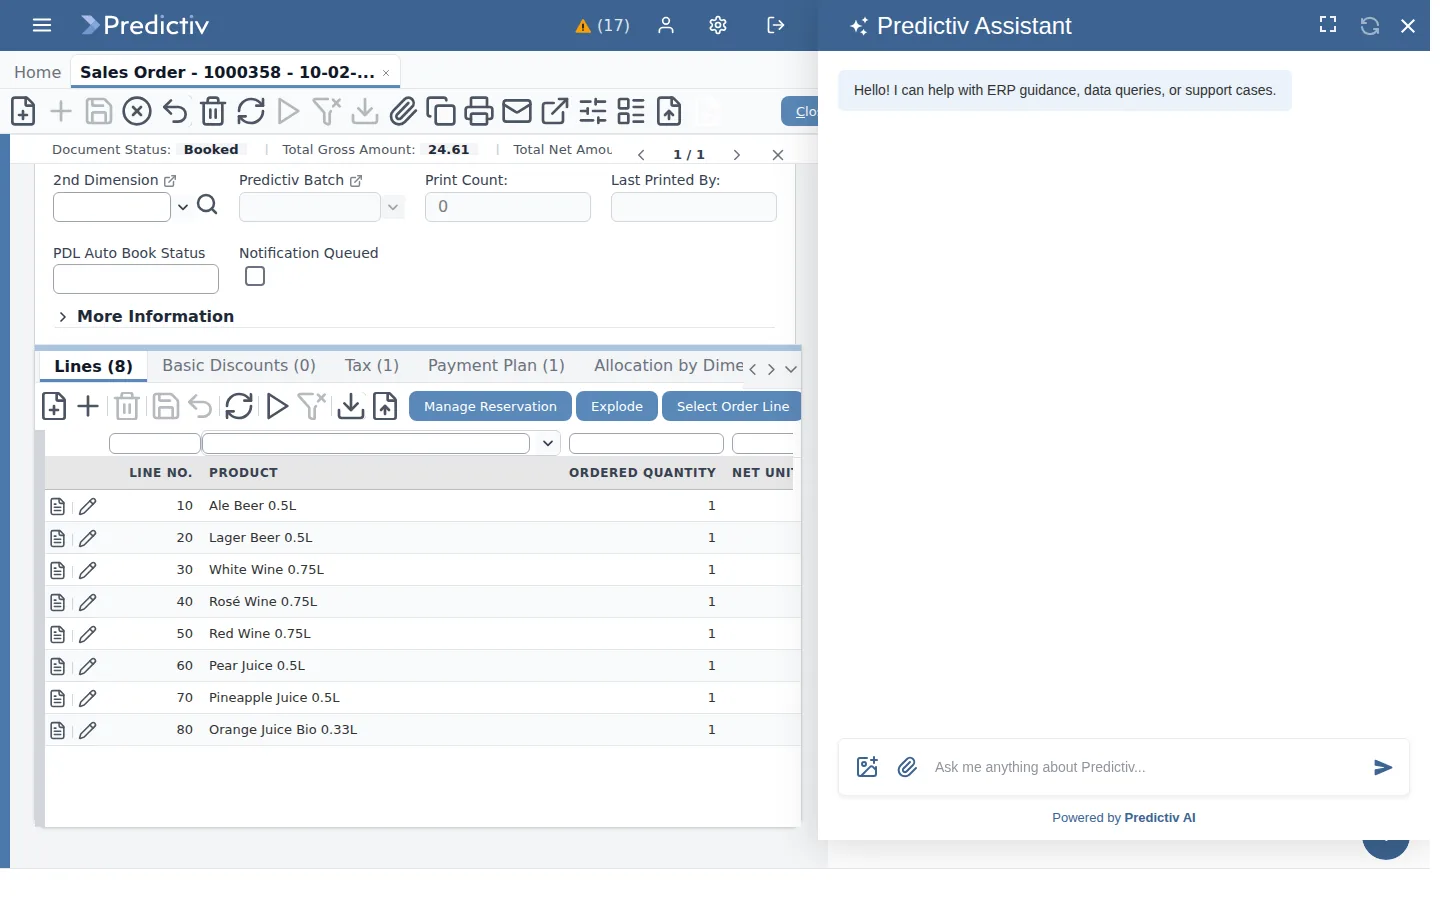This screenshot has width=1440, height=900.
Task: Toggle the Notification Queued checkbox
Action: (x=255, y=276)
